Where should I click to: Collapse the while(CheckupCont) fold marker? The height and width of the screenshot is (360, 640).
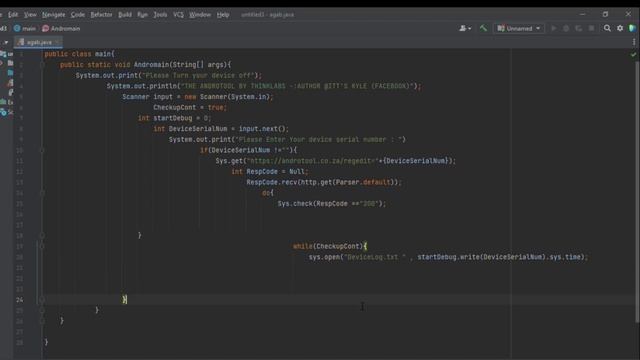[42, 246]
